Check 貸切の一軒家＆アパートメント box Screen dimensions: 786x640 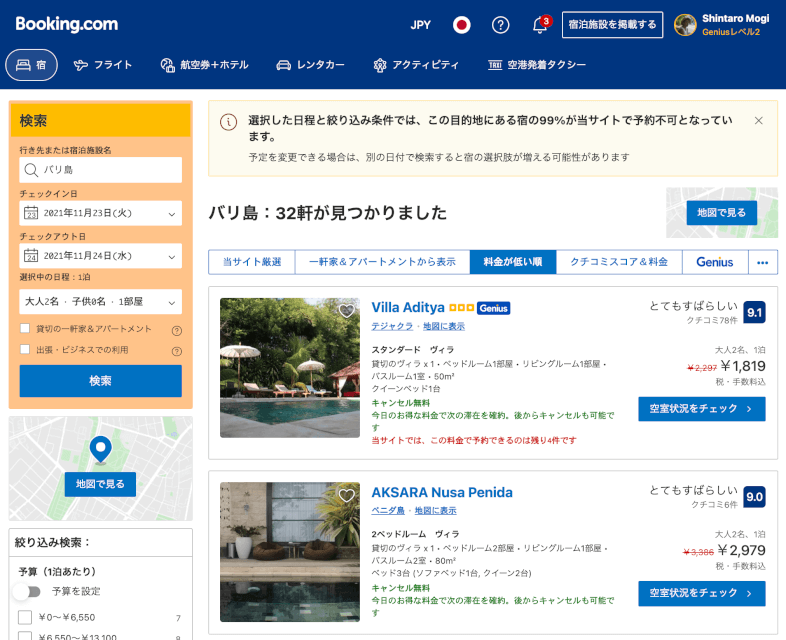coord(25,328)
